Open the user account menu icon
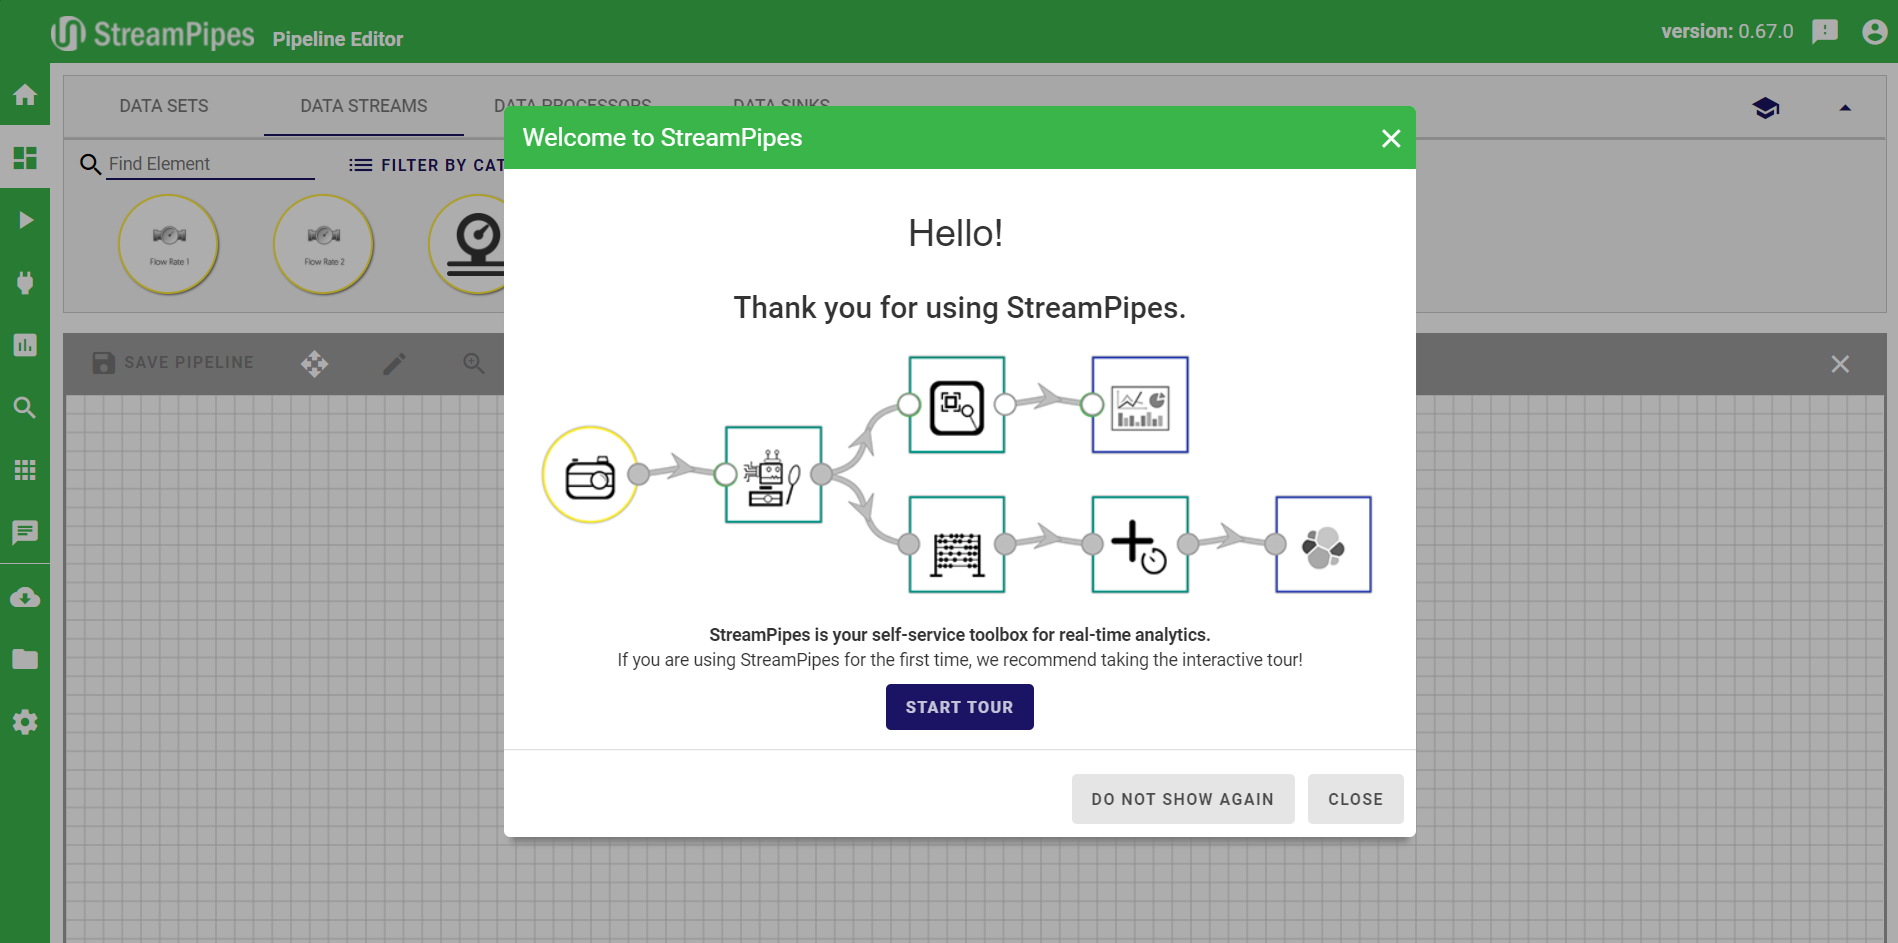 (1874, 32)
